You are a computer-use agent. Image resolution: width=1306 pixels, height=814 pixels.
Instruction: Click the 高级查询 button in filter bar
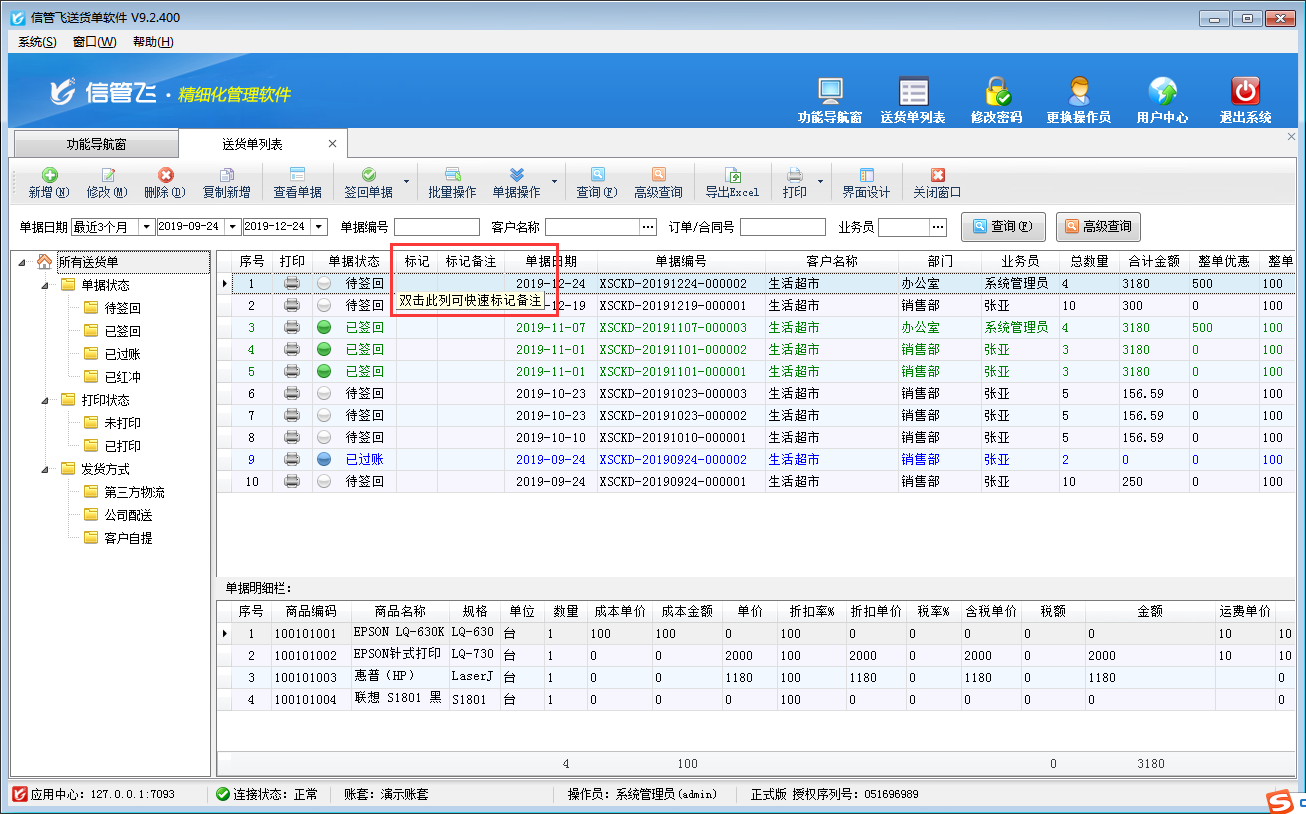coord(1098,227)
